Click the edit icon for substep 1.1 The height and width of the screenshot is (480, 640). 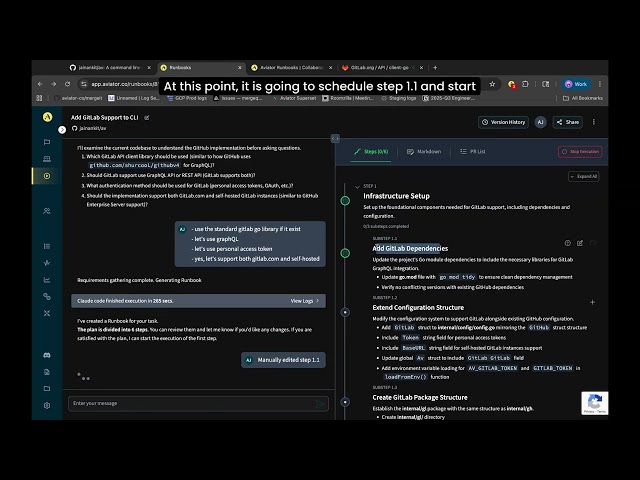click(580, 243)
